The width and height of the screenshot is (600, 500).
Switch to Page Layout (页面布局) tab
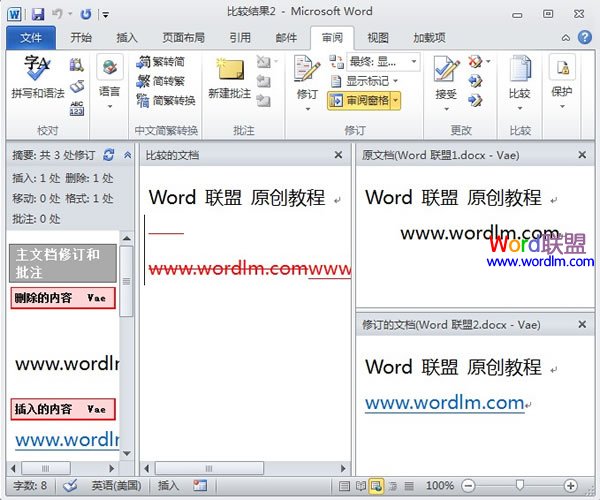[183, 37]
